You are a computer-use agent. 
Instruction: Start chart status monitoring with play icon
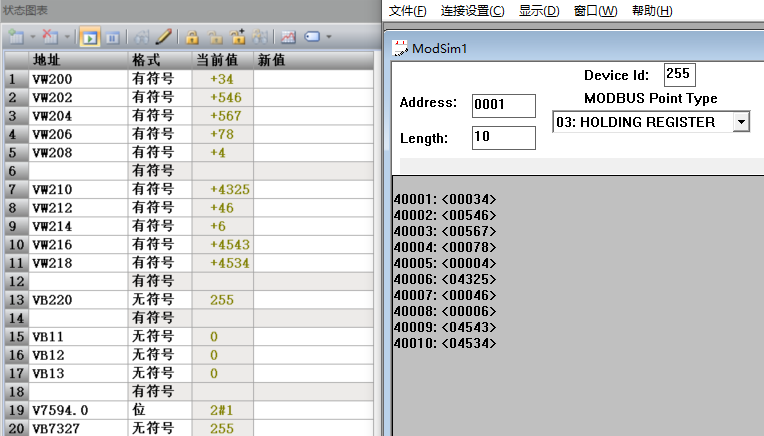pos(89,37)
